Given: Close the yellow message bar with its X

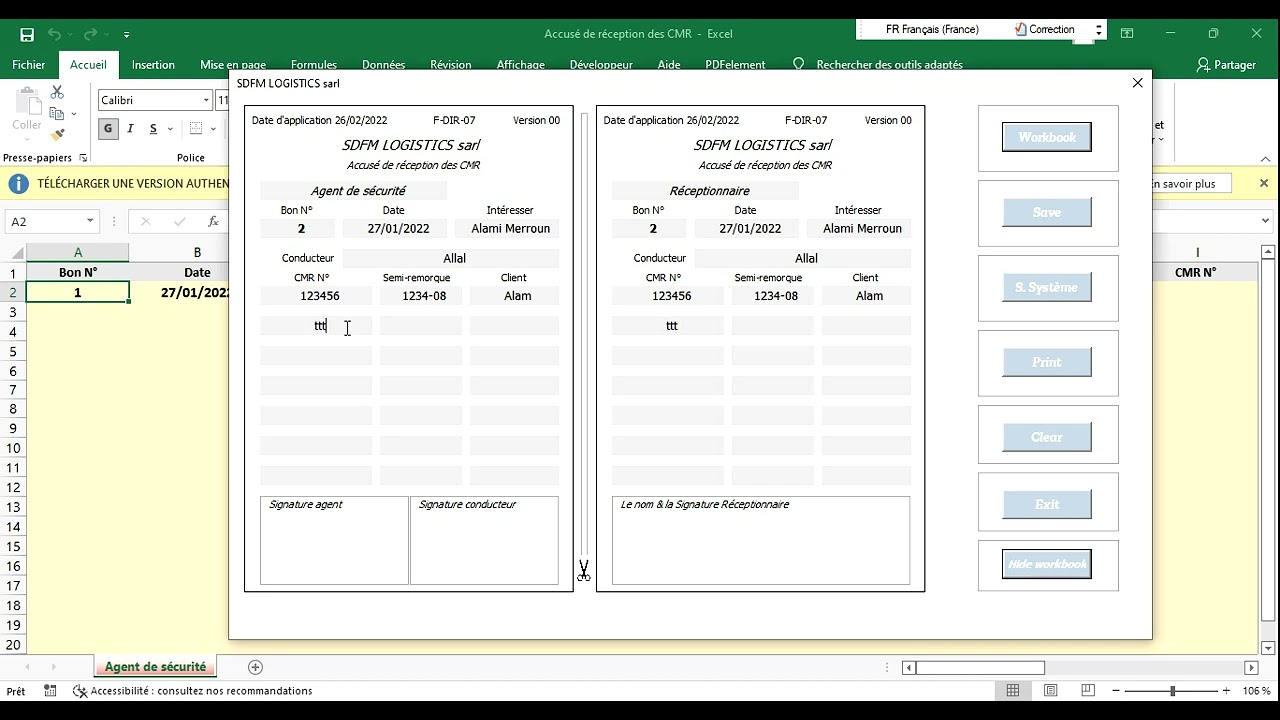Looking at the screenshot, I should (1263, 183).
